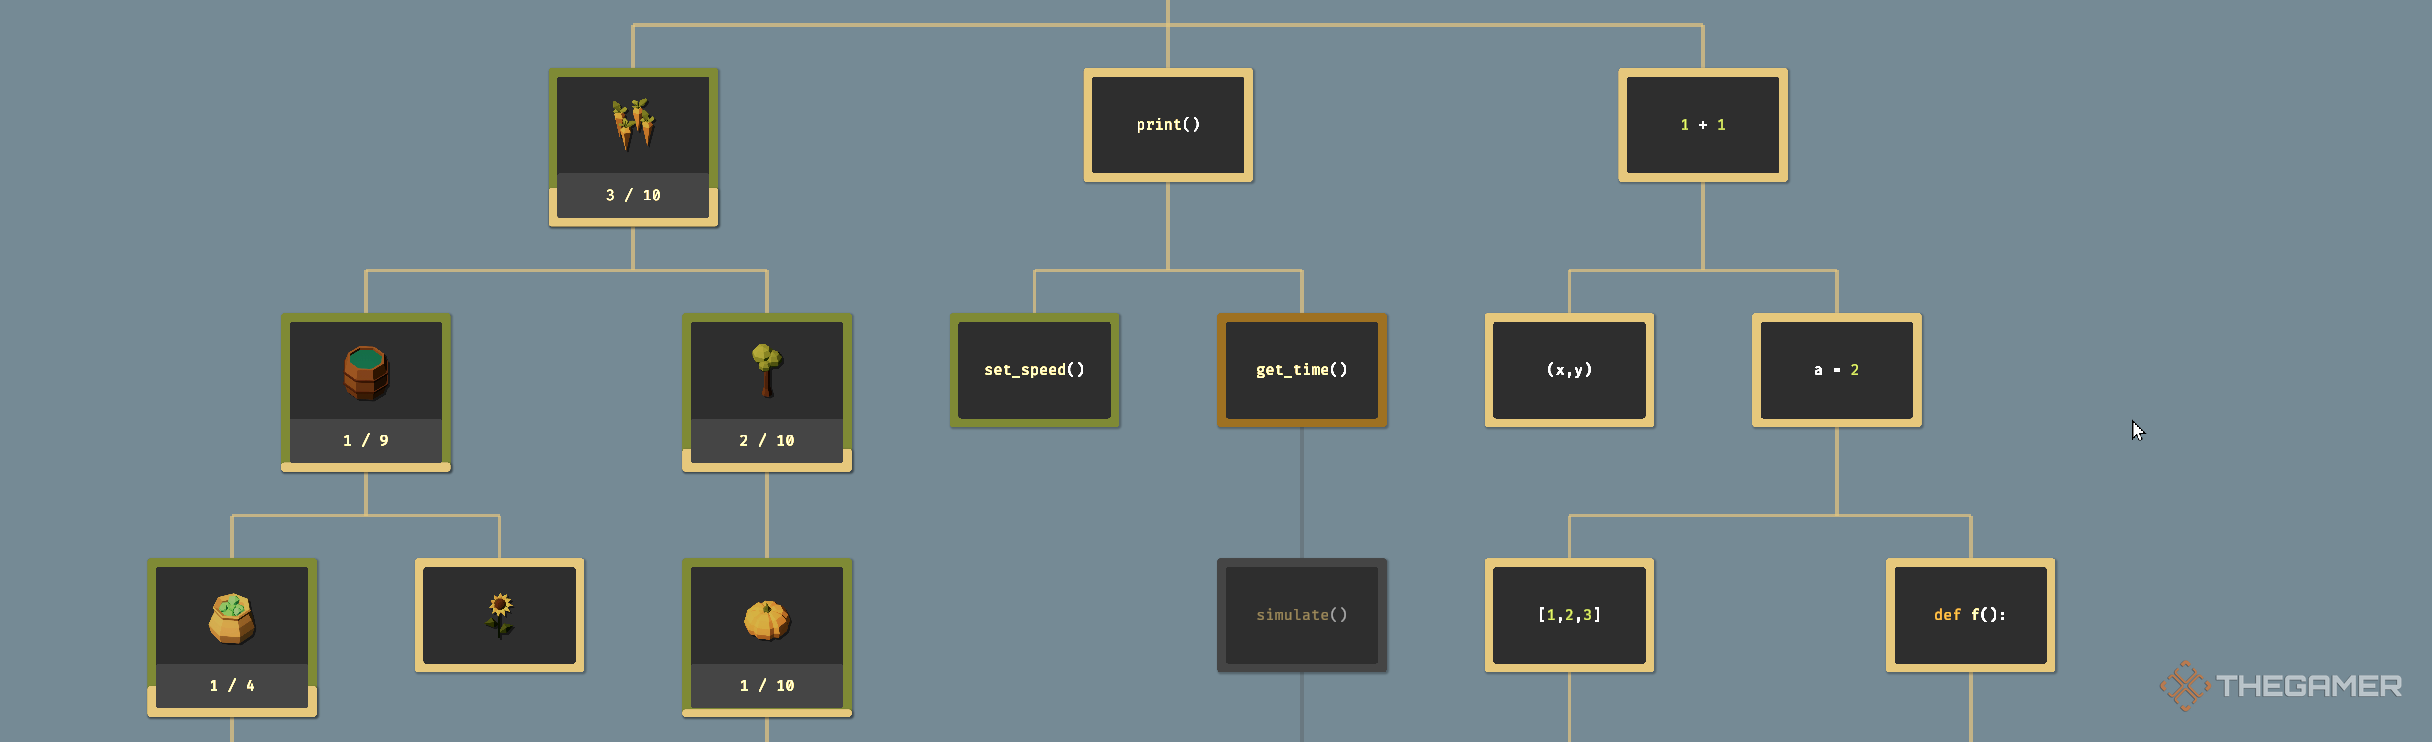Click the get_time() node
The width and height of the screenshot is (2432, 742).
pyautogui.click(x=1302, y=370)
